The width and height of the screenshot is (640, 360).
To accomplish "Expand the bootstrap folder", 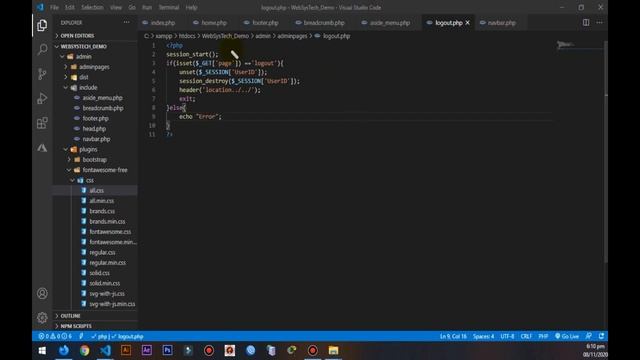I will [x=94, y=160].
